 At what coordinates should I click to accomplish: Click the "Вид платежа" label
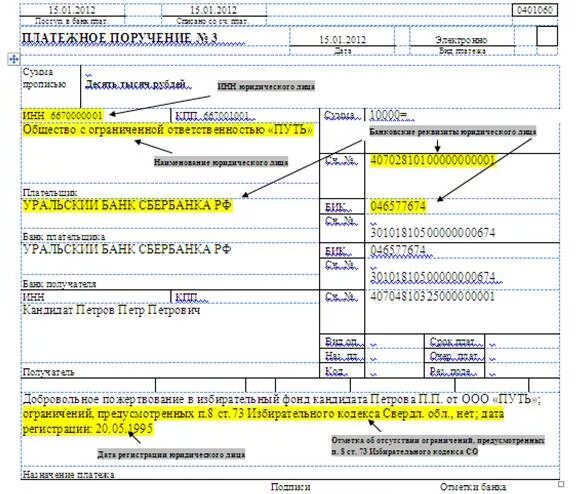pyautogui.click(x=462, y=51)
